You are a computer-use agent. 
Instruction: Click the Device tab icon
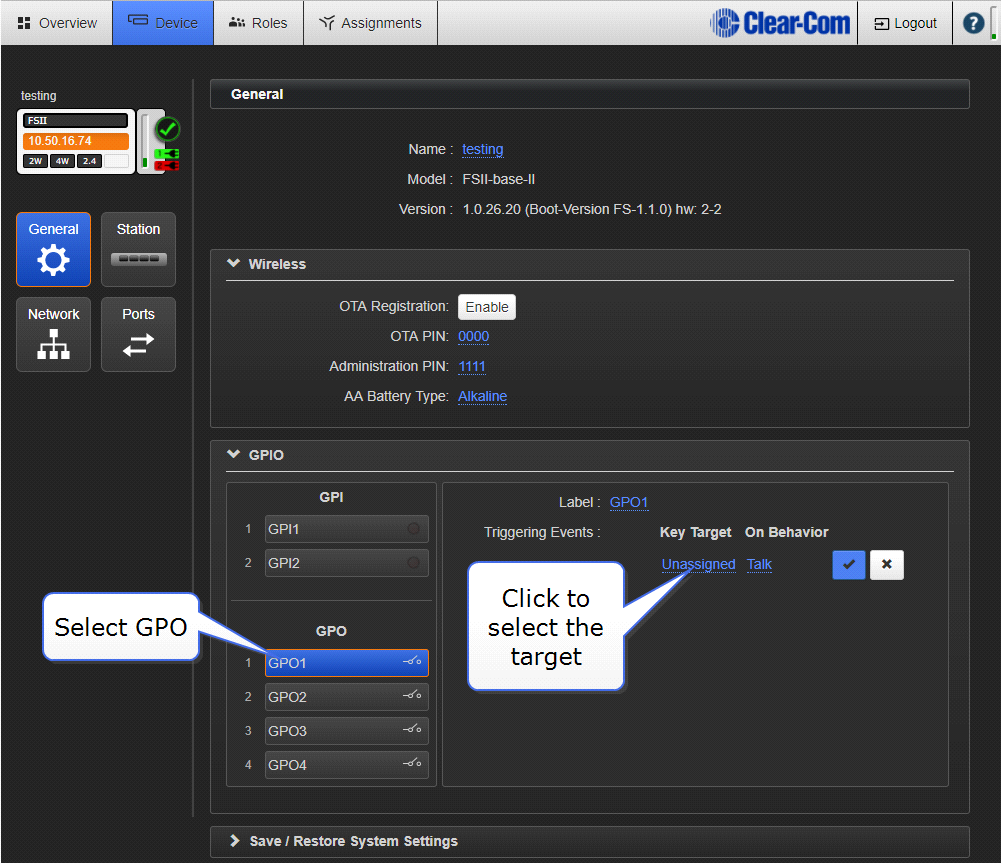[x=138, y=20]
